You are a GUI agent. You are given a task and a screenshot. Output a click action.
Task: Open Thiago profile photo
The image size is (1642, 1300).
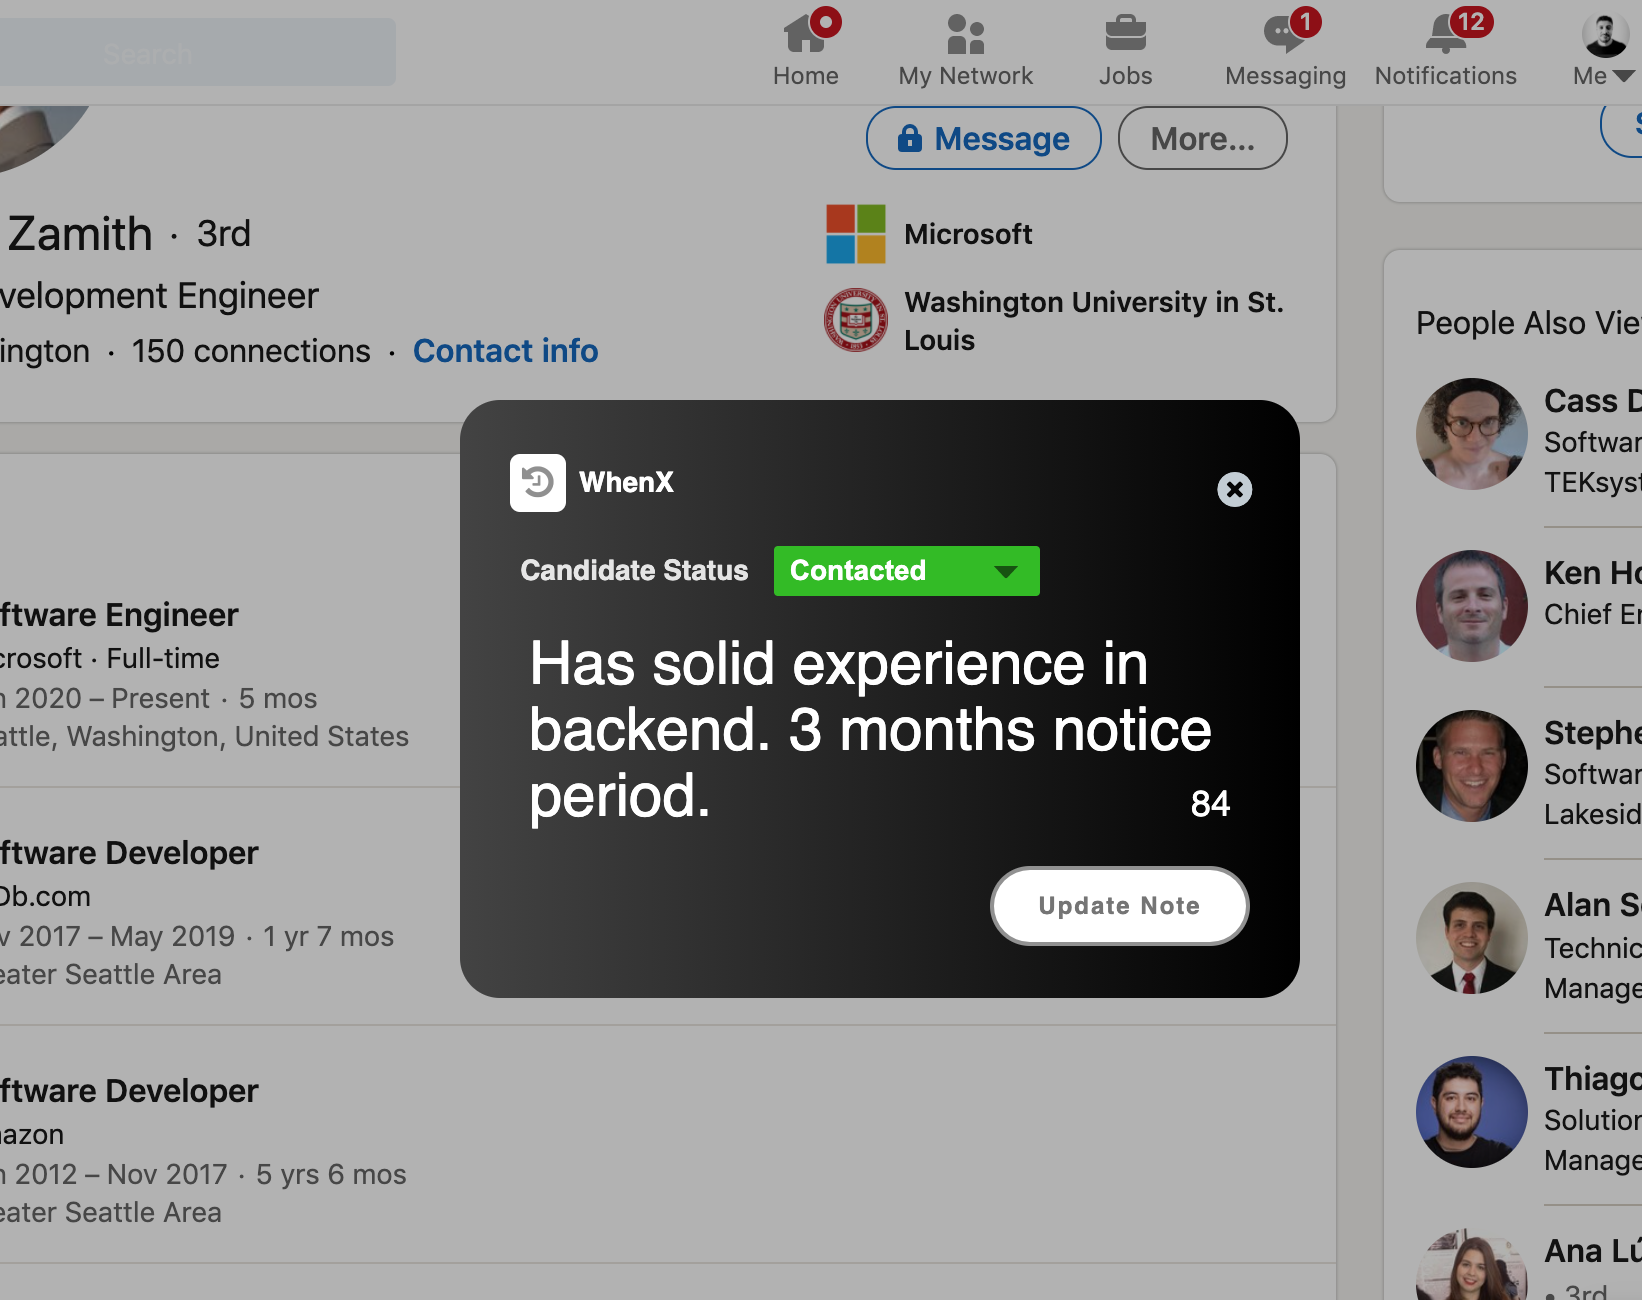point(1472,1112)
